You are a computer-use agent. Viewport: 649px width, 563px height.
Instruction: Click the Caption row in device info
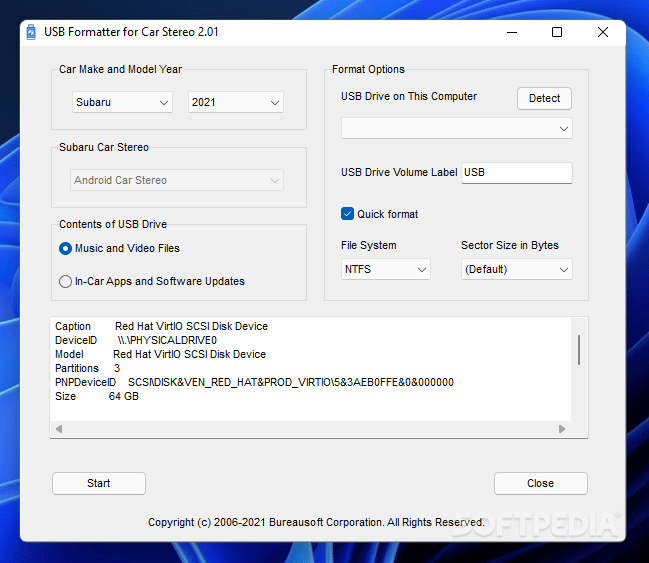click(161, 326)
